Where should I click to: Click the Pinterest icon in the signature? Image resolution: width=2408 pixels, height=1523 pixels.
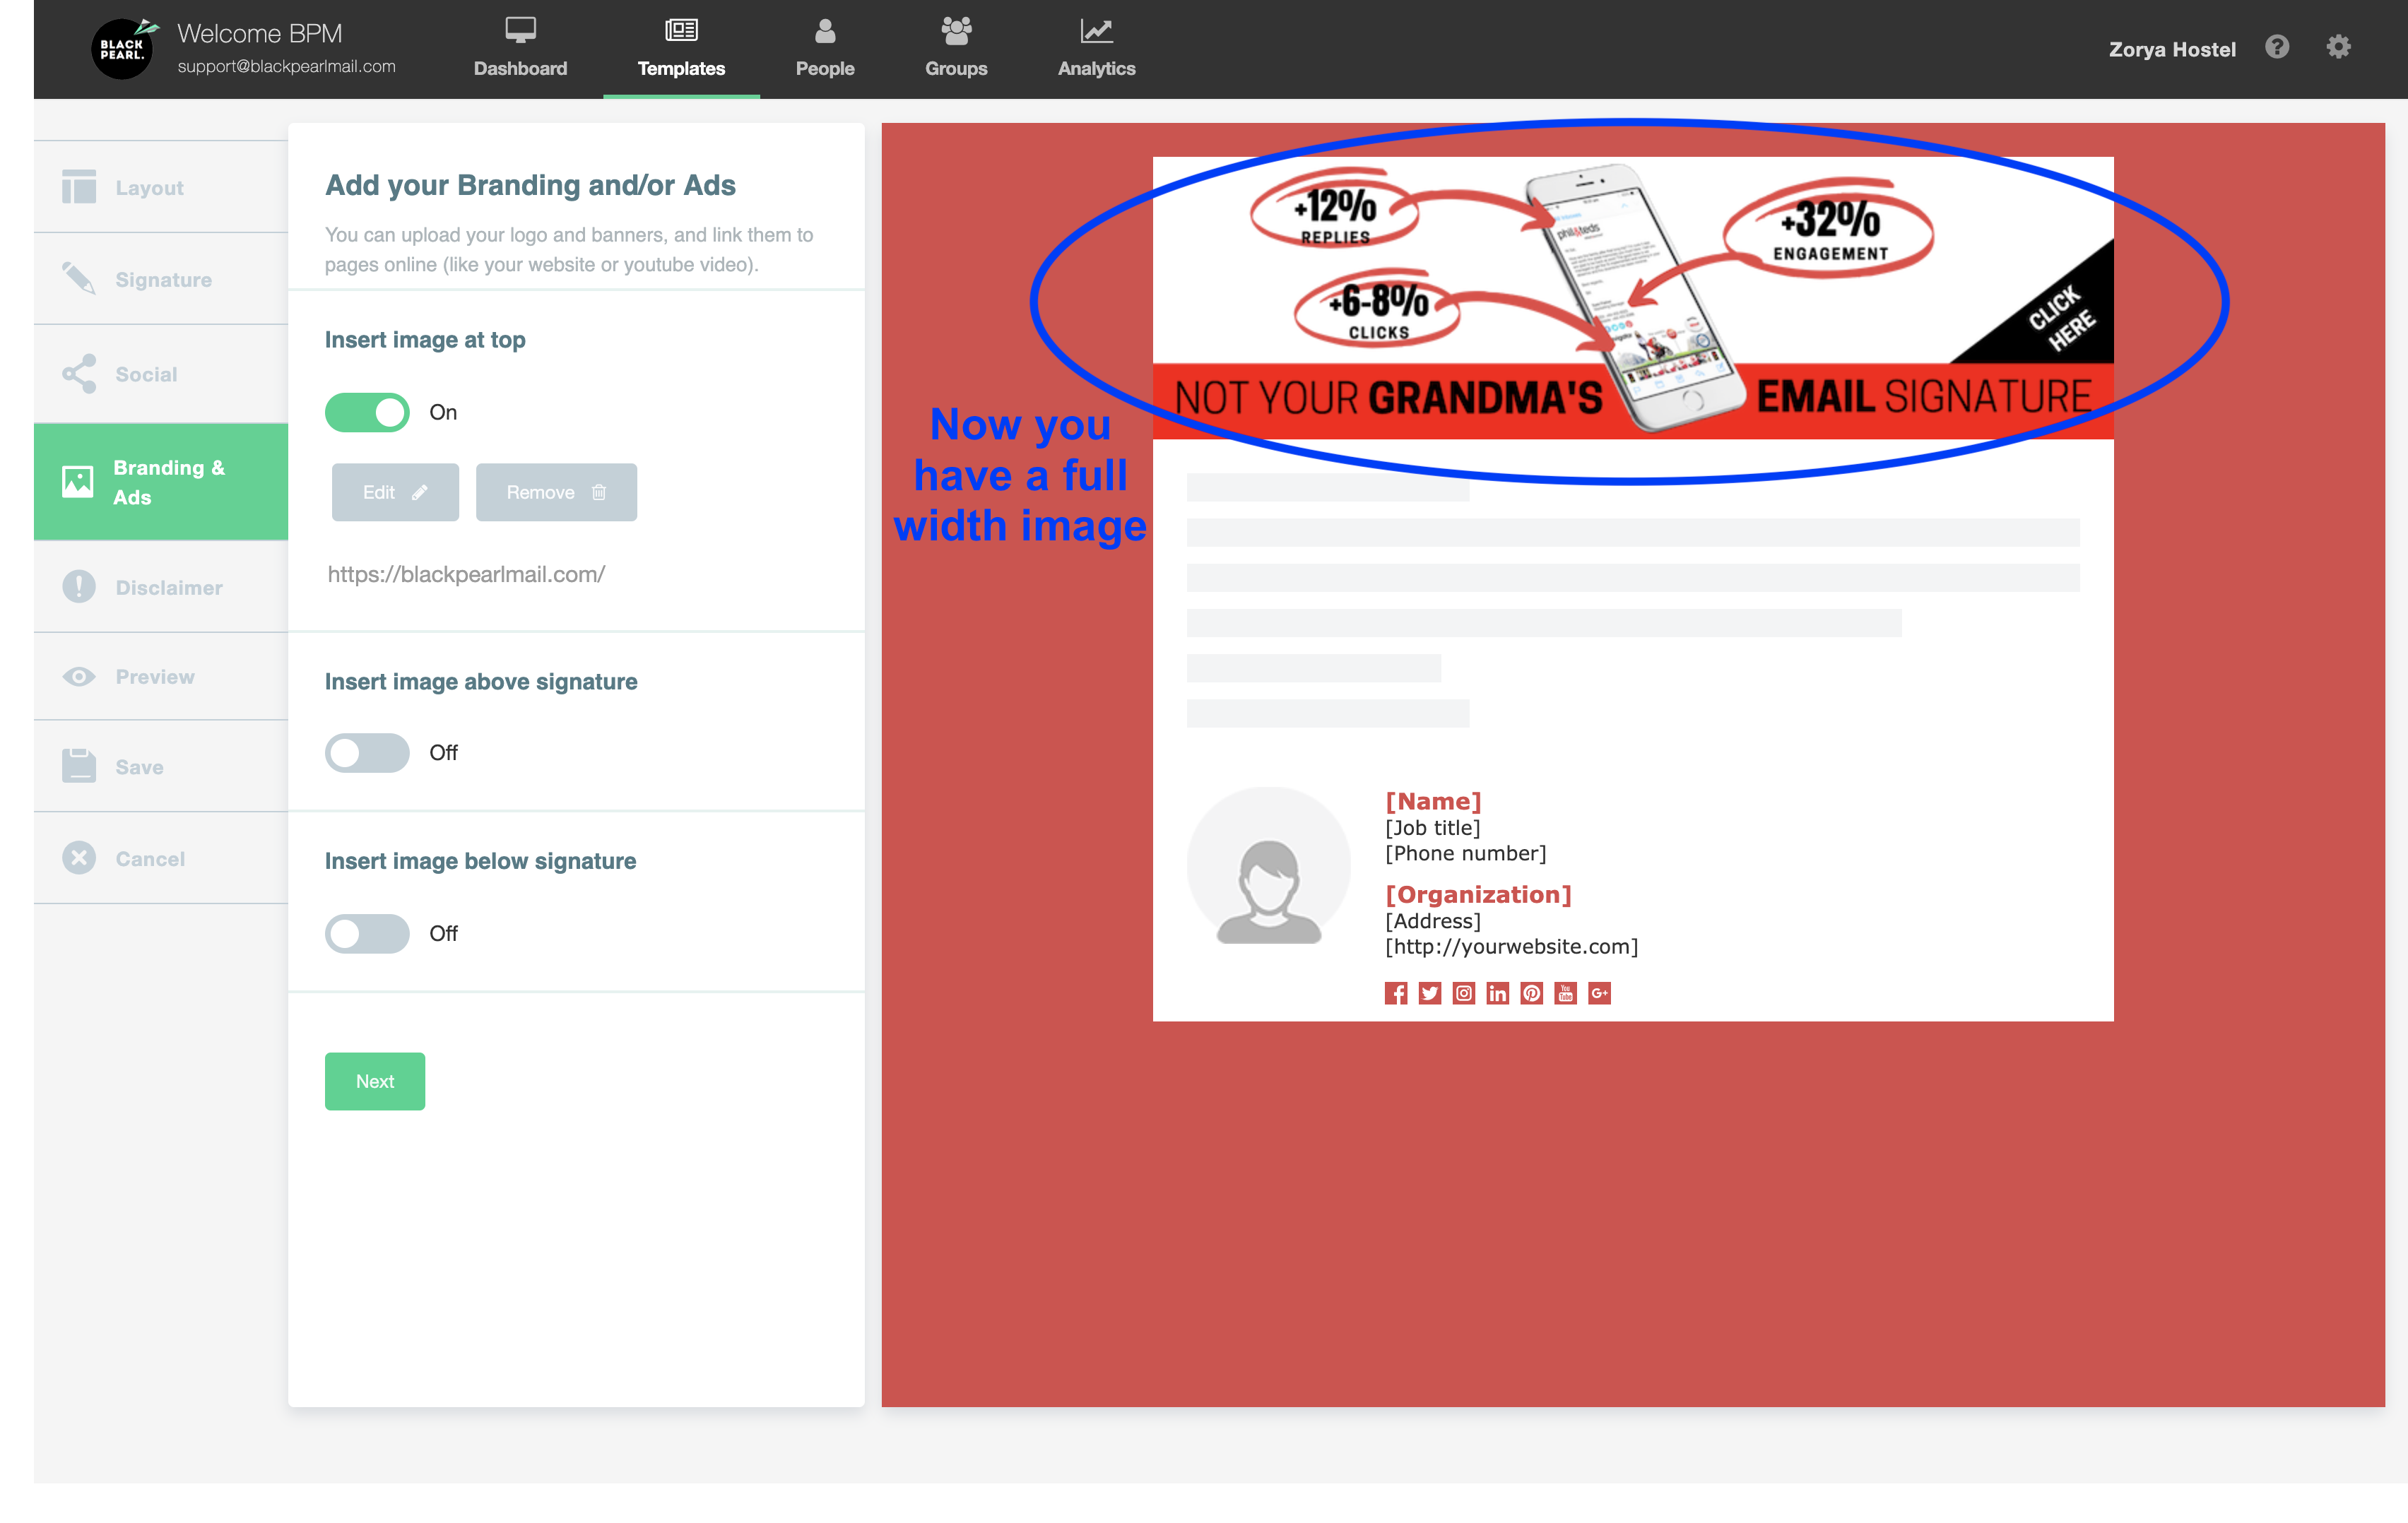click(1531, 993)
